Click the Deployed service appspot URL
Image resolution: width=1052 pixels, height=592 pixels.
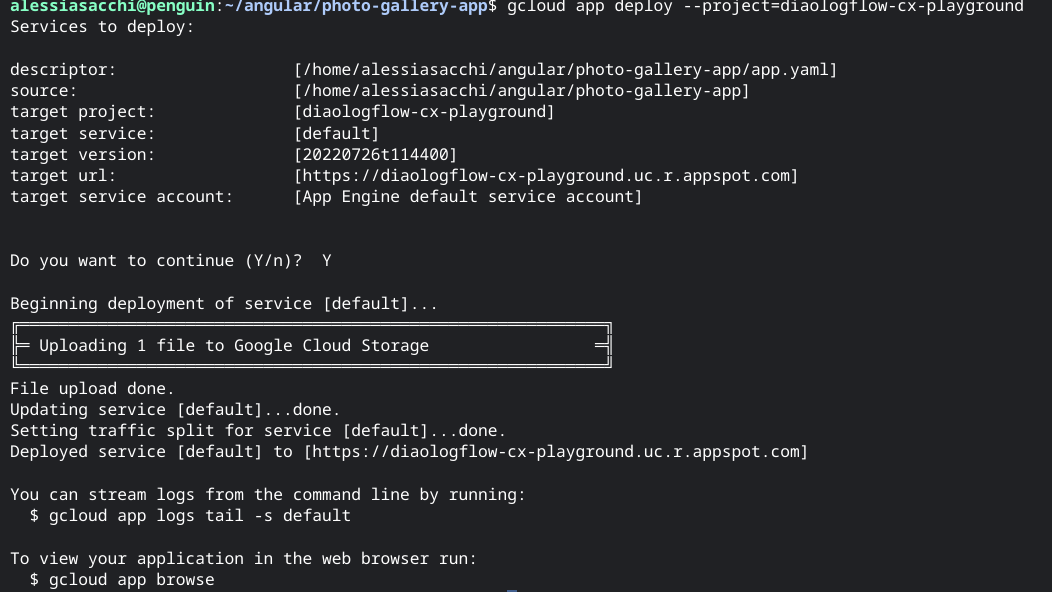point(556,452)
